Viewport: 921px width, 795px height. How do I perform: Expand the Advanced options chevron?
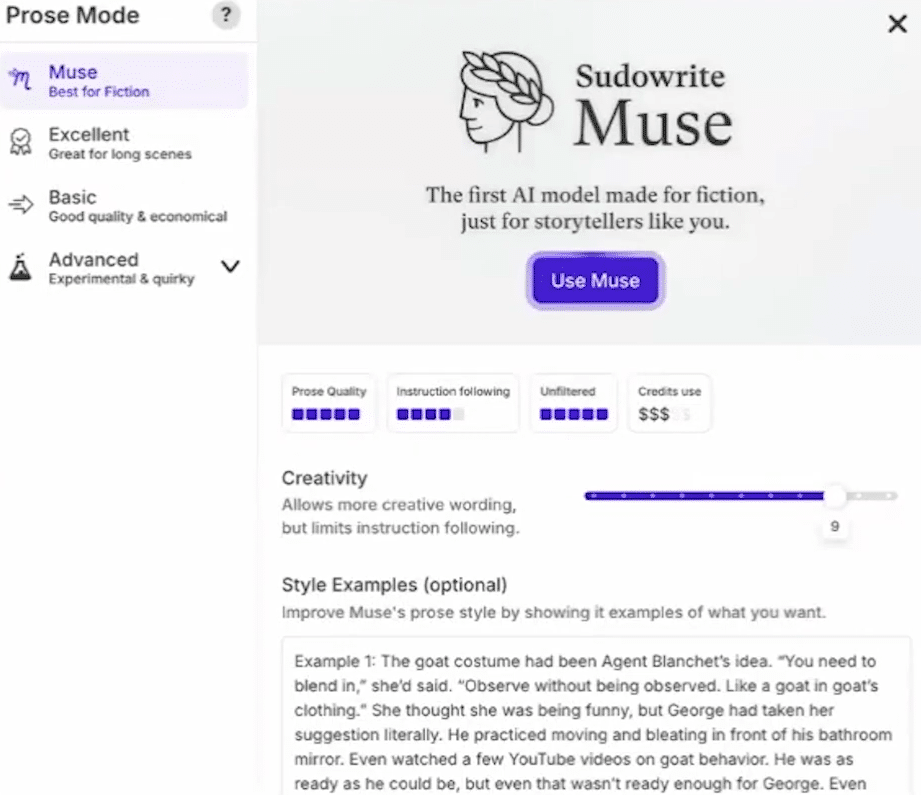230,267
